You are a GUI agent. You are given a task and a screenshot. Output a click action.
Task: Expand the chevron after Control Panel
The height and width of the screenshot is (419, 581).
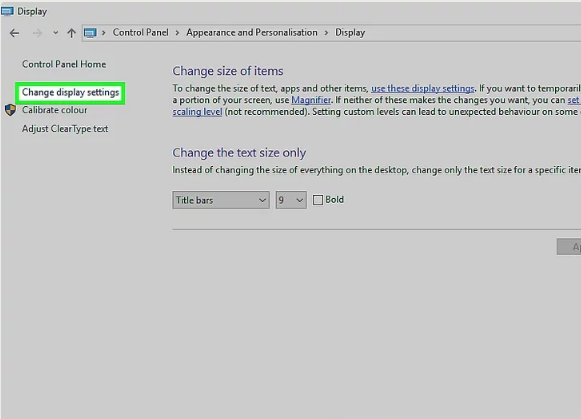coord(177,33)
